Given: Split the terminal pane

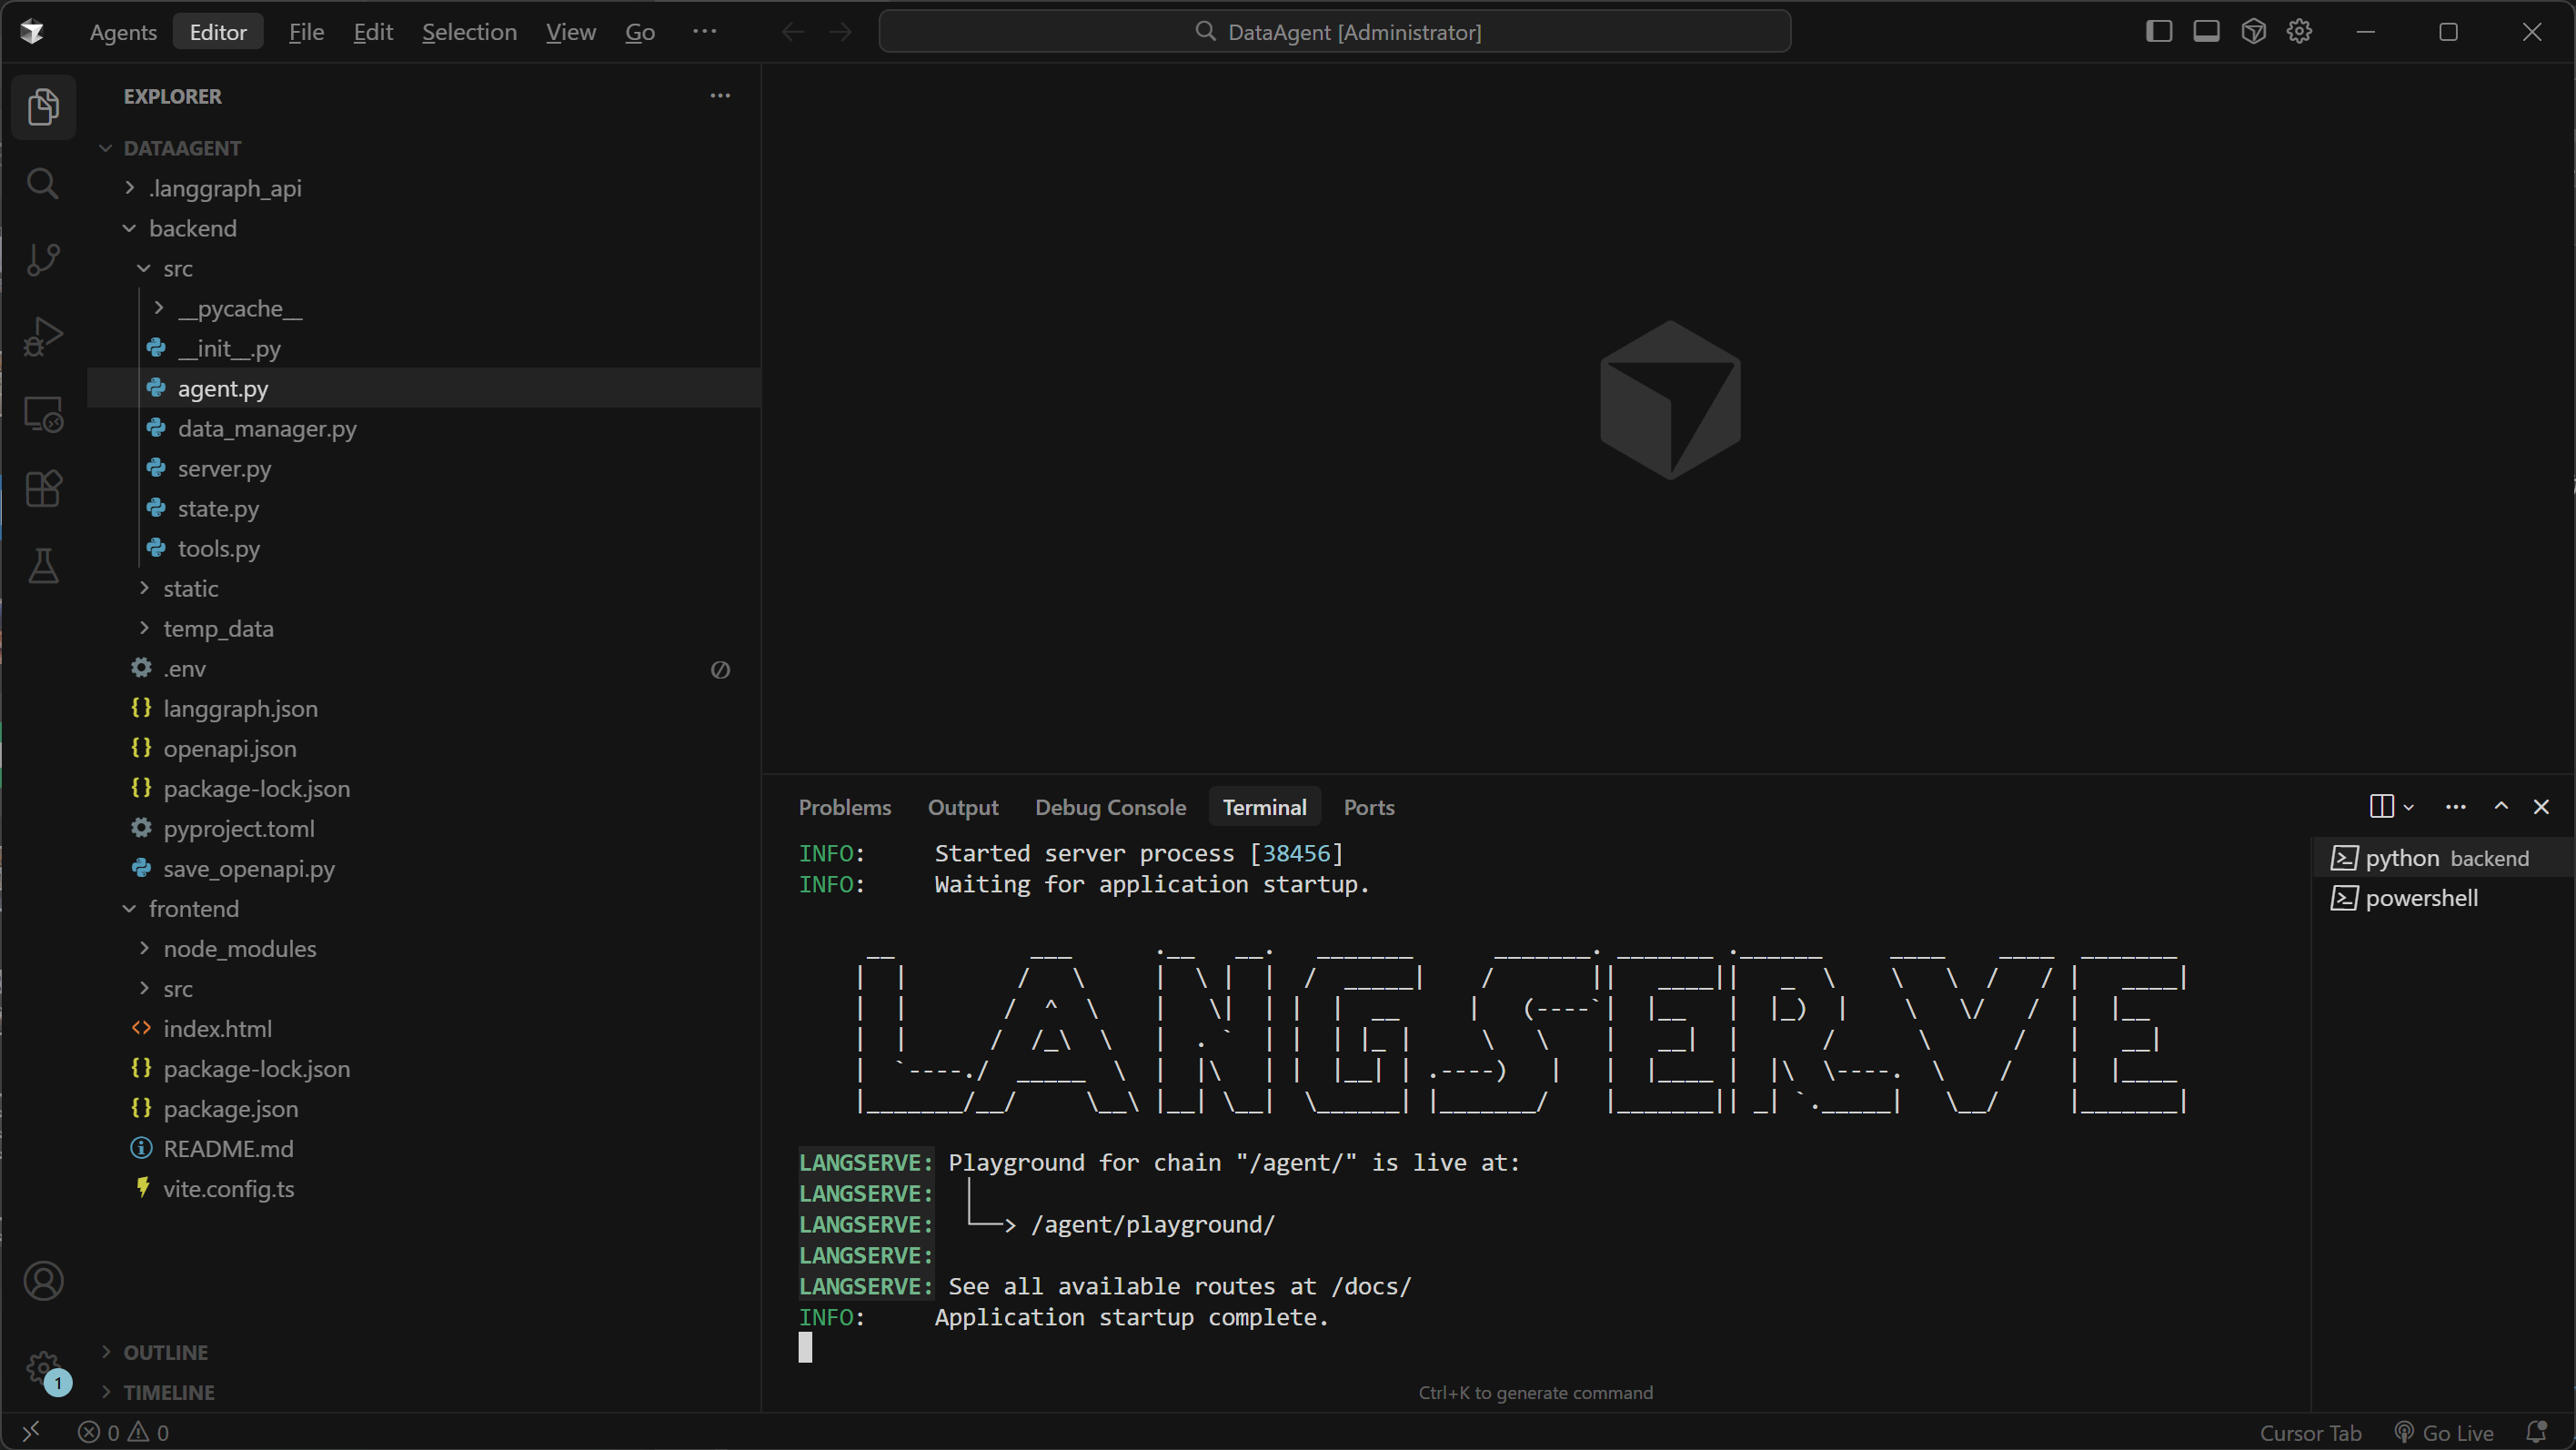Looking at the screenshot, I should tap(2381, 806).
